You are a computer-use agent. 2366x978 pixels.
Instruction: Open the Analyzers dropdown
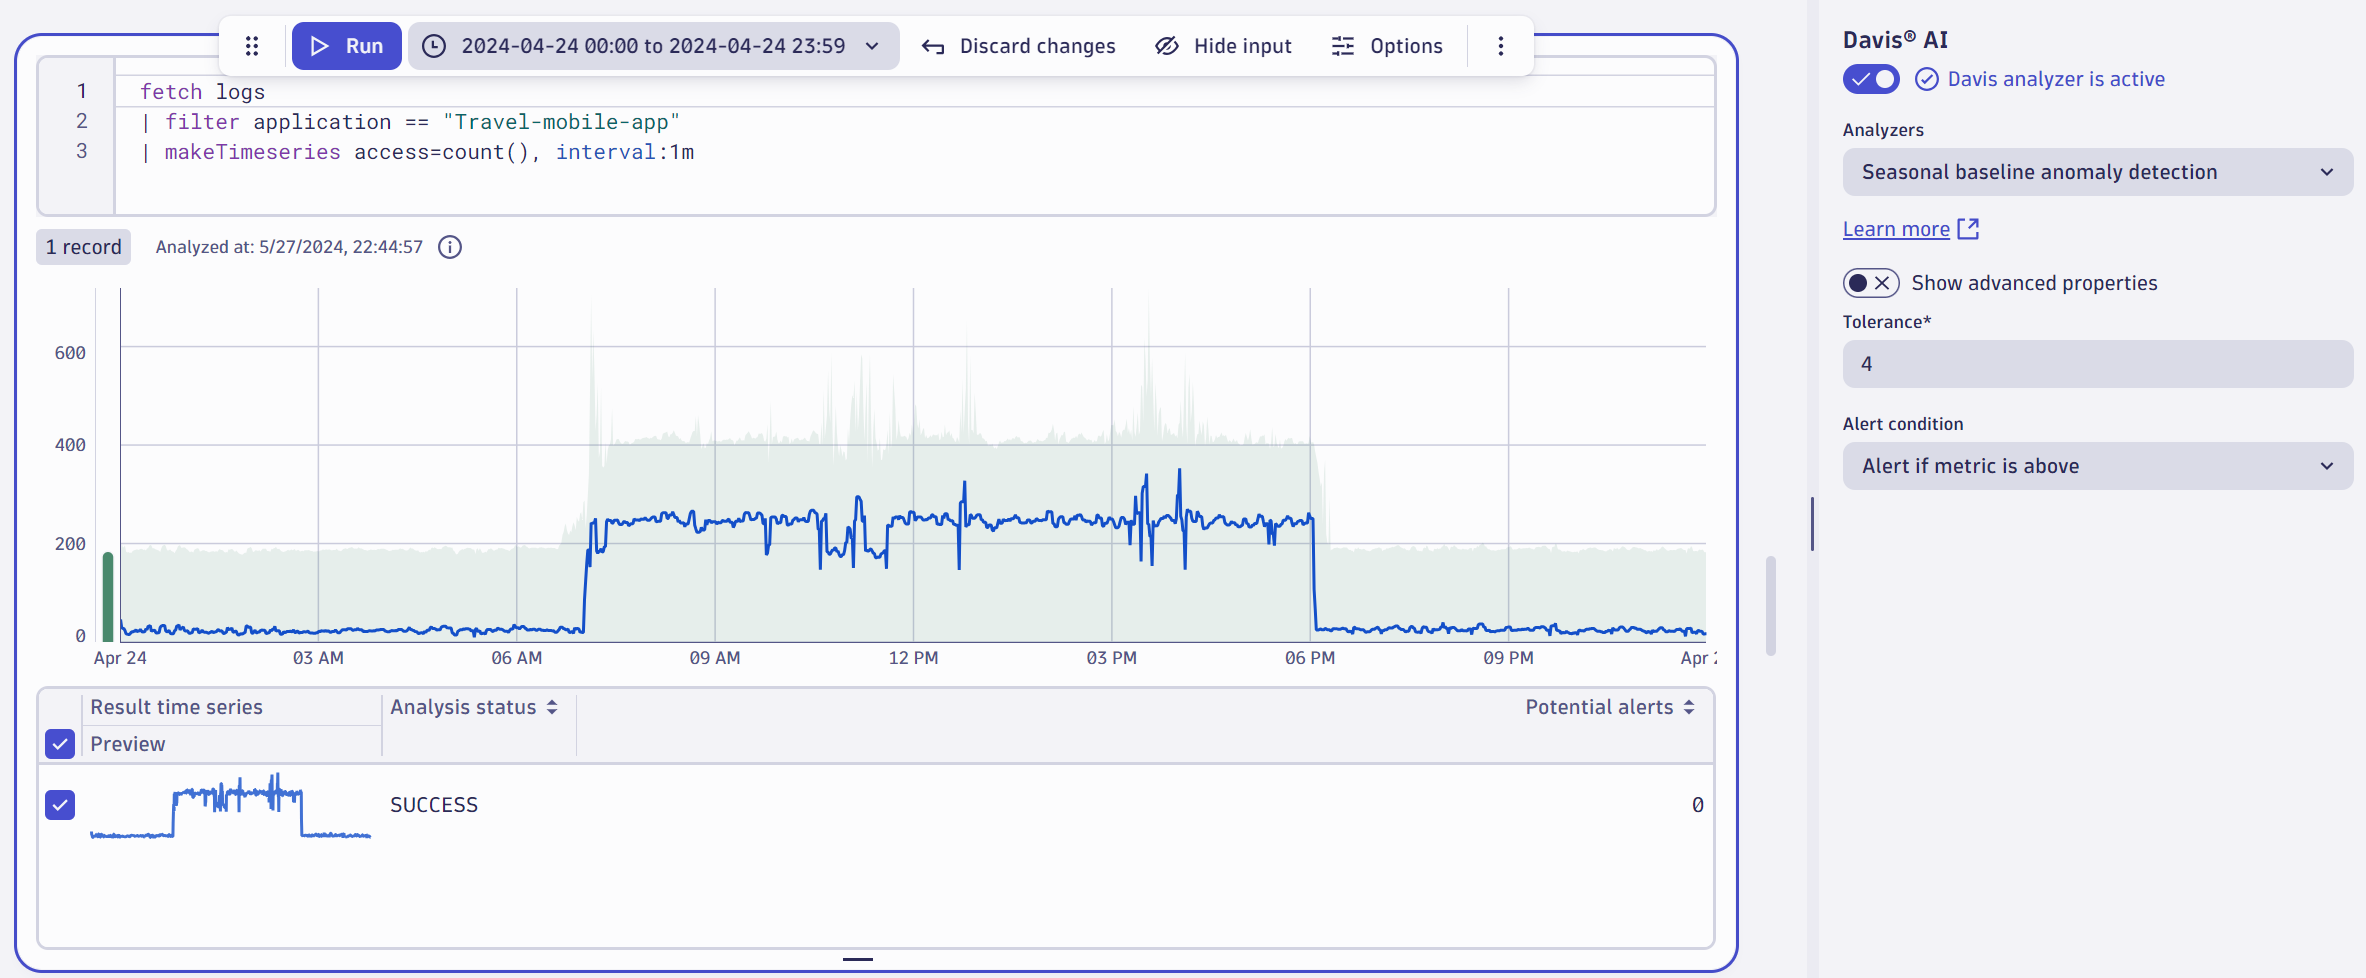2096,172
